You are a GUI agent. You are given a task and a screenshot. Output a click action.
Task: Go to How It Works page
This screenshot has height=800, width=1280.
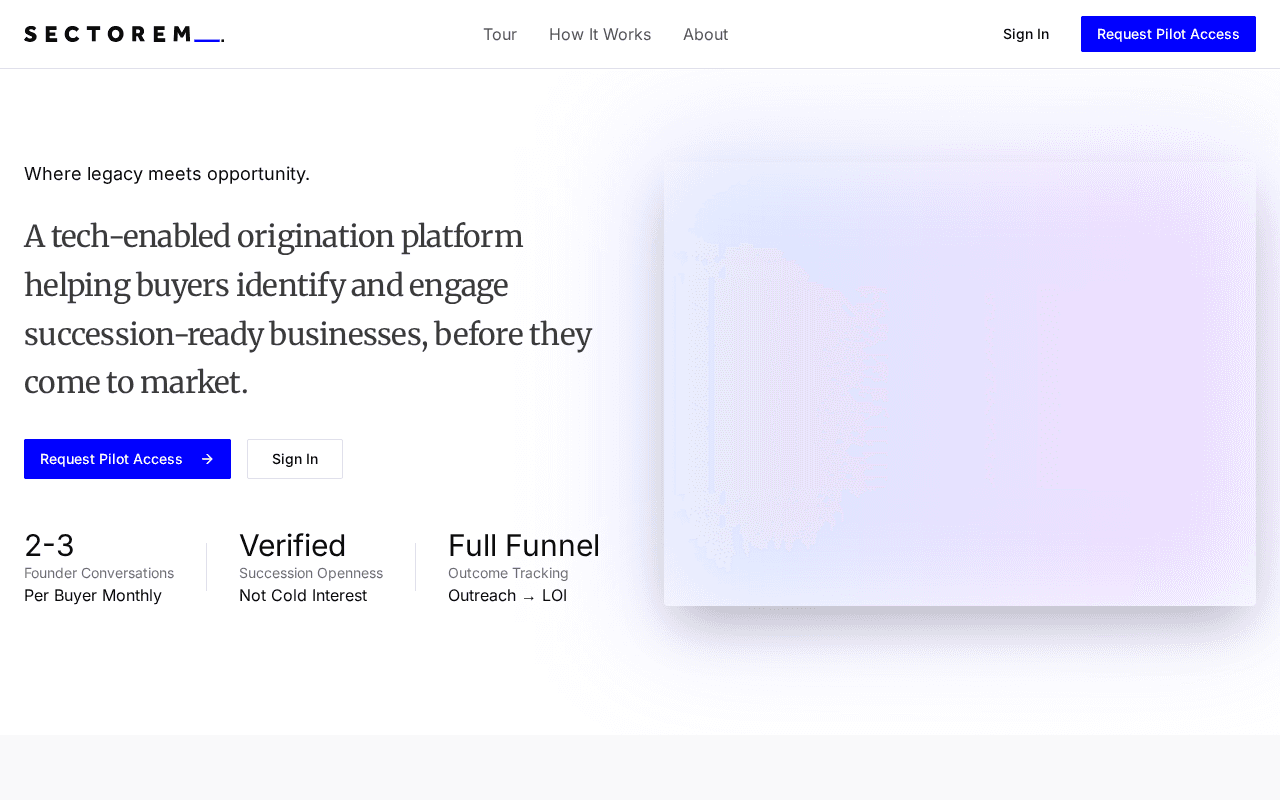[x=600, y=34]
